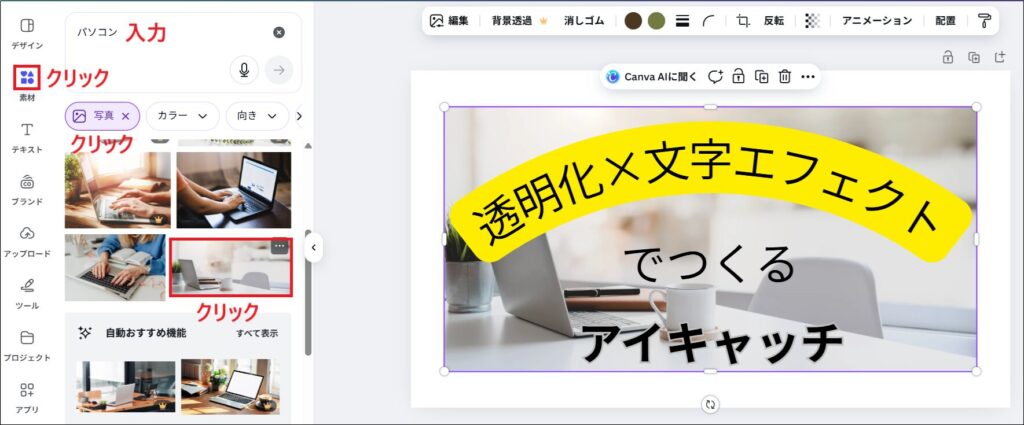Expand the カラー filter dropdown
Image resolution: width=1024 pixels, height=425 pixels.
(x=183, y=116)
